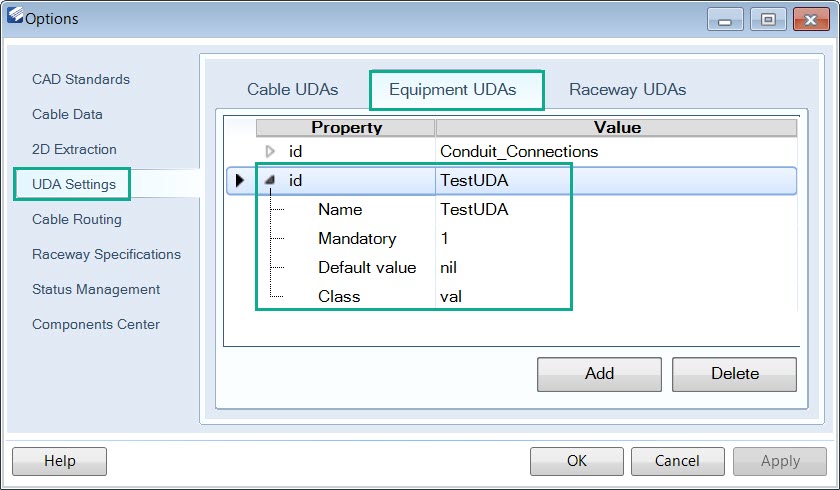Click the Help button
This screenshot has width=840, height=490.
coord(59,461)
